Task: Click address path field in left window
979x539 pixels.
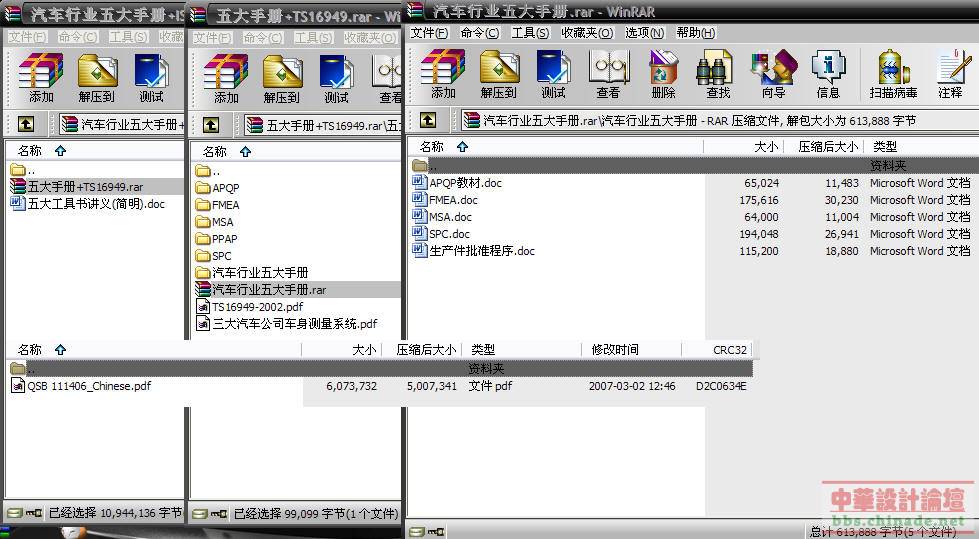Action: pos(122,125)
